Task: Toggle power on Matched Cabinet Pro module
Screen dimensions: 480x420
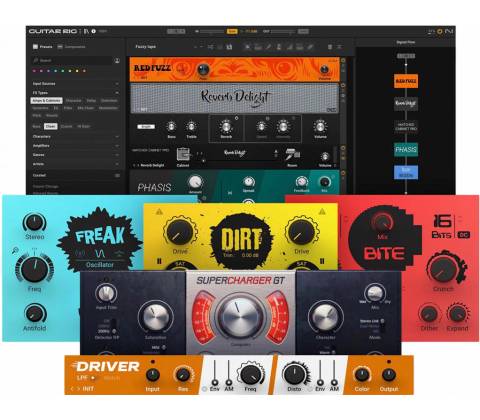Action: tap(343, 148)
